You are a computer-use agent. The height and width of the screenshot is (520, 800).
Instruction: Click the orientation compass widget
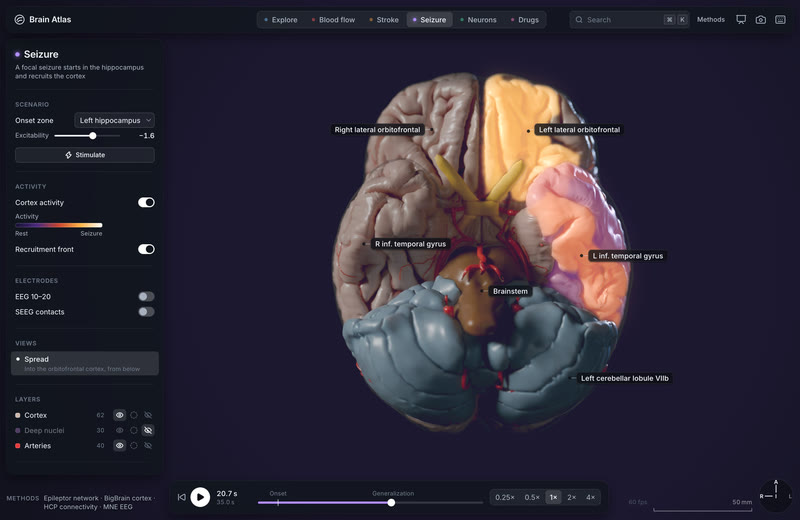point(776,496)
